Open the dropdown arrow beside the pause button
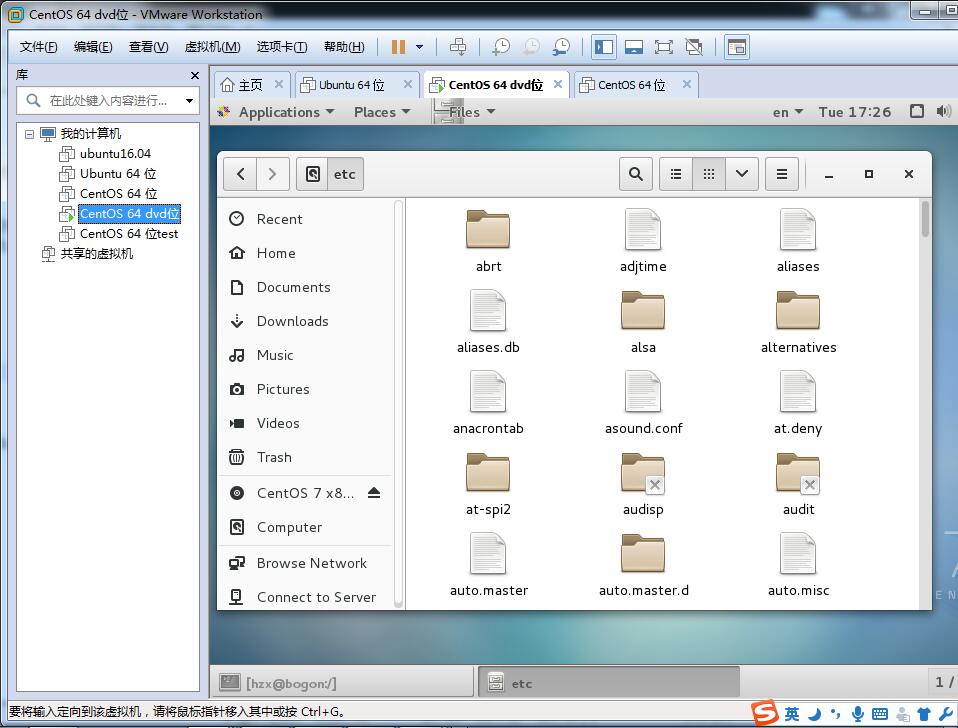Image resolution: width=958 pixels, height=728 pixels. pyautogui.click(x=420, y=47)
